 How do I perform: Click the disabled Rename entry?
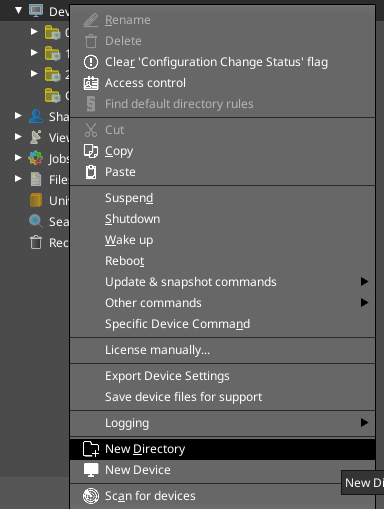222,20
